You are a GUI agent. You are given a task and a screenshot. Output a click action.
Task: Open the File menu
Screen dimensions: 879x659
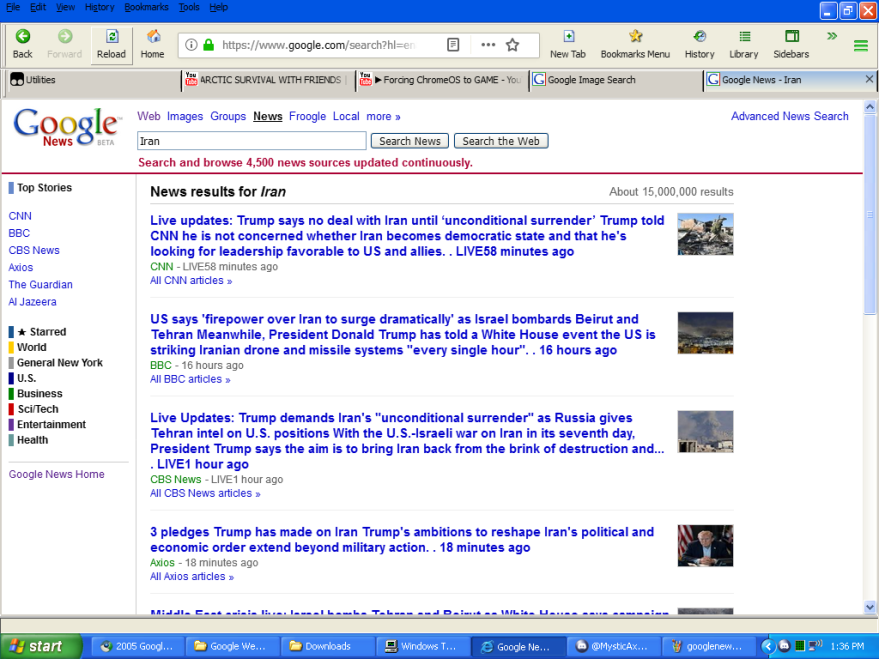pos(12,7)
